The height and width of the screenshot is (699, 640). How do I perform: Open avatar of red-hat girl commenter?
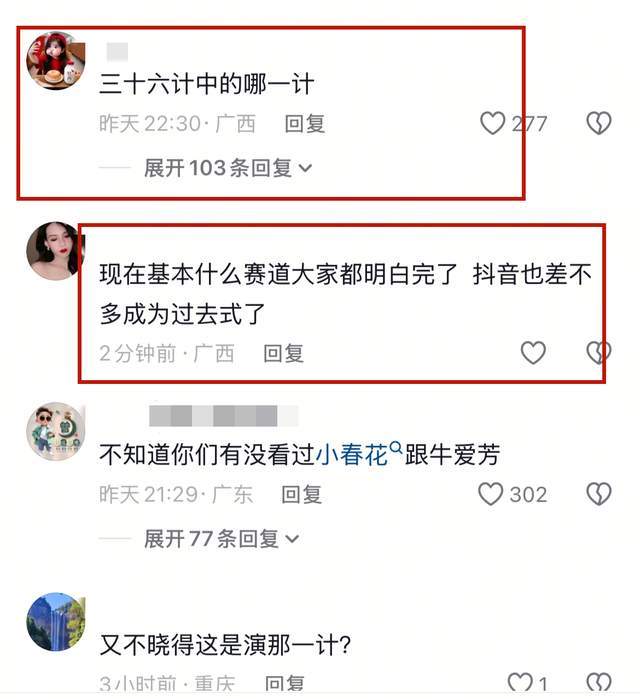click(56, 61)
